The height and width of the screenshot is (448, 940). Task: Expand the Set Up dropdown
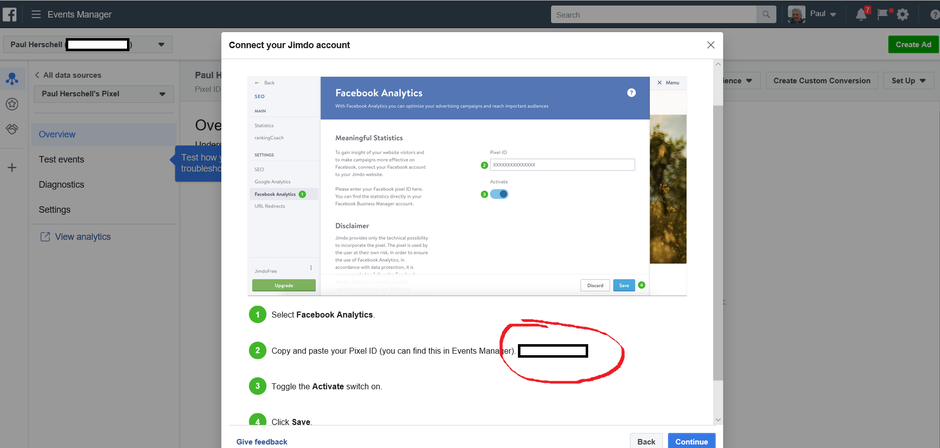pos(909,80)
